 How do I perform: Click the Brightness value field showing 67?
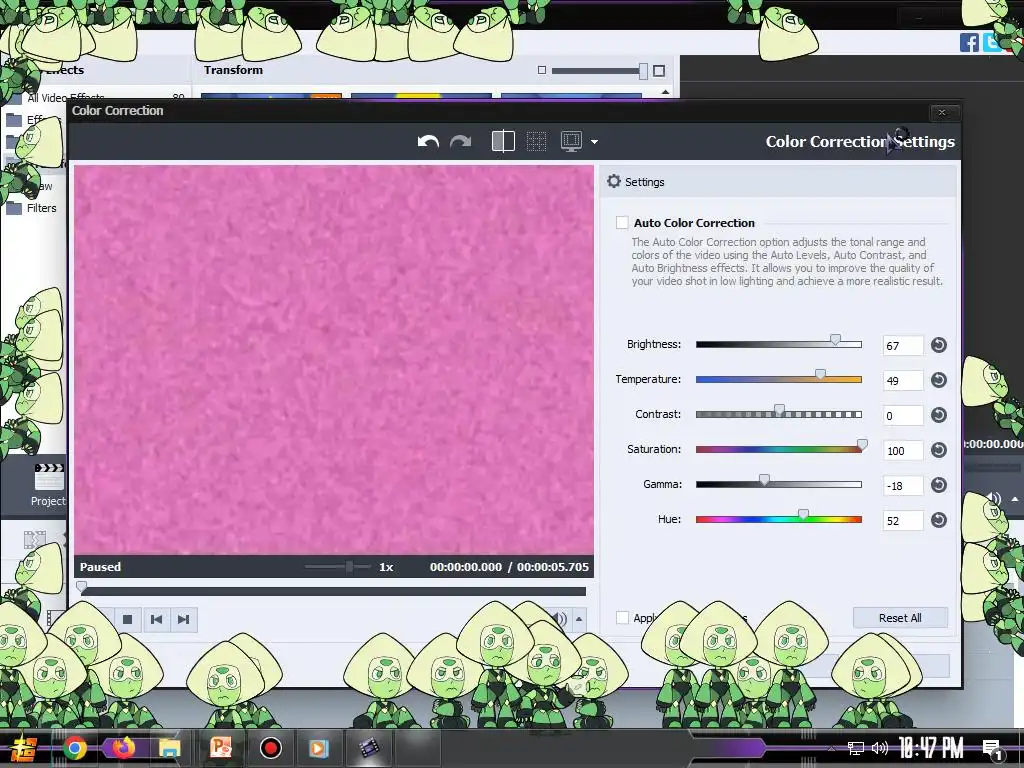(903, 345)
